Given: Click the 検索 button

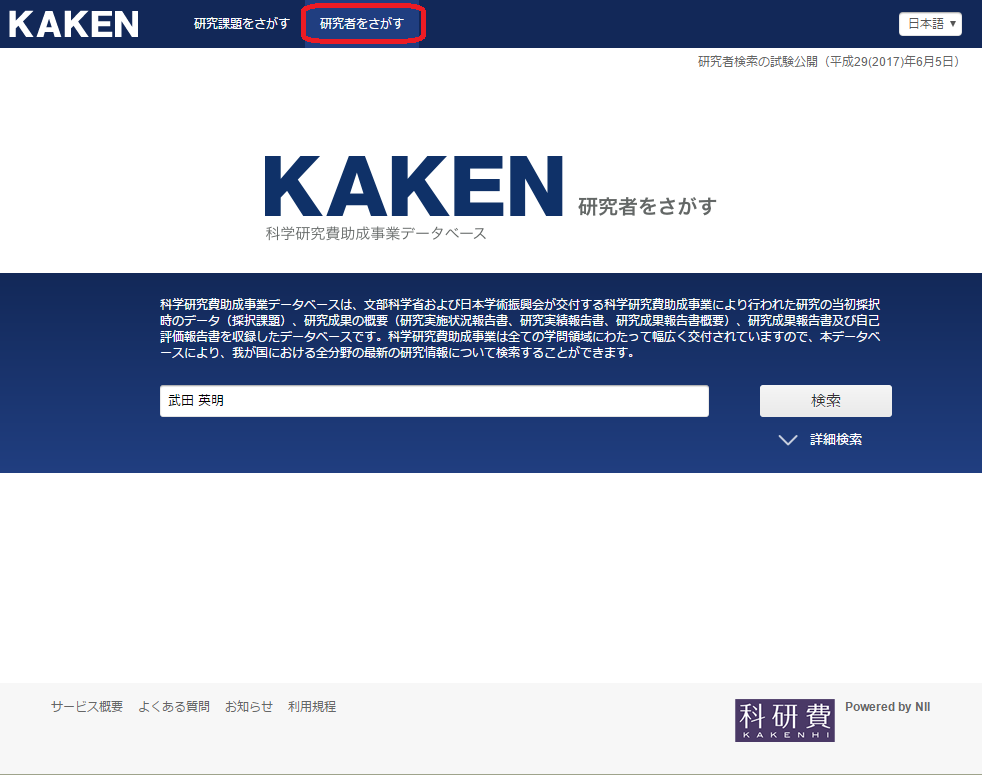Looking at the screenshot, I should click(825, 401).
